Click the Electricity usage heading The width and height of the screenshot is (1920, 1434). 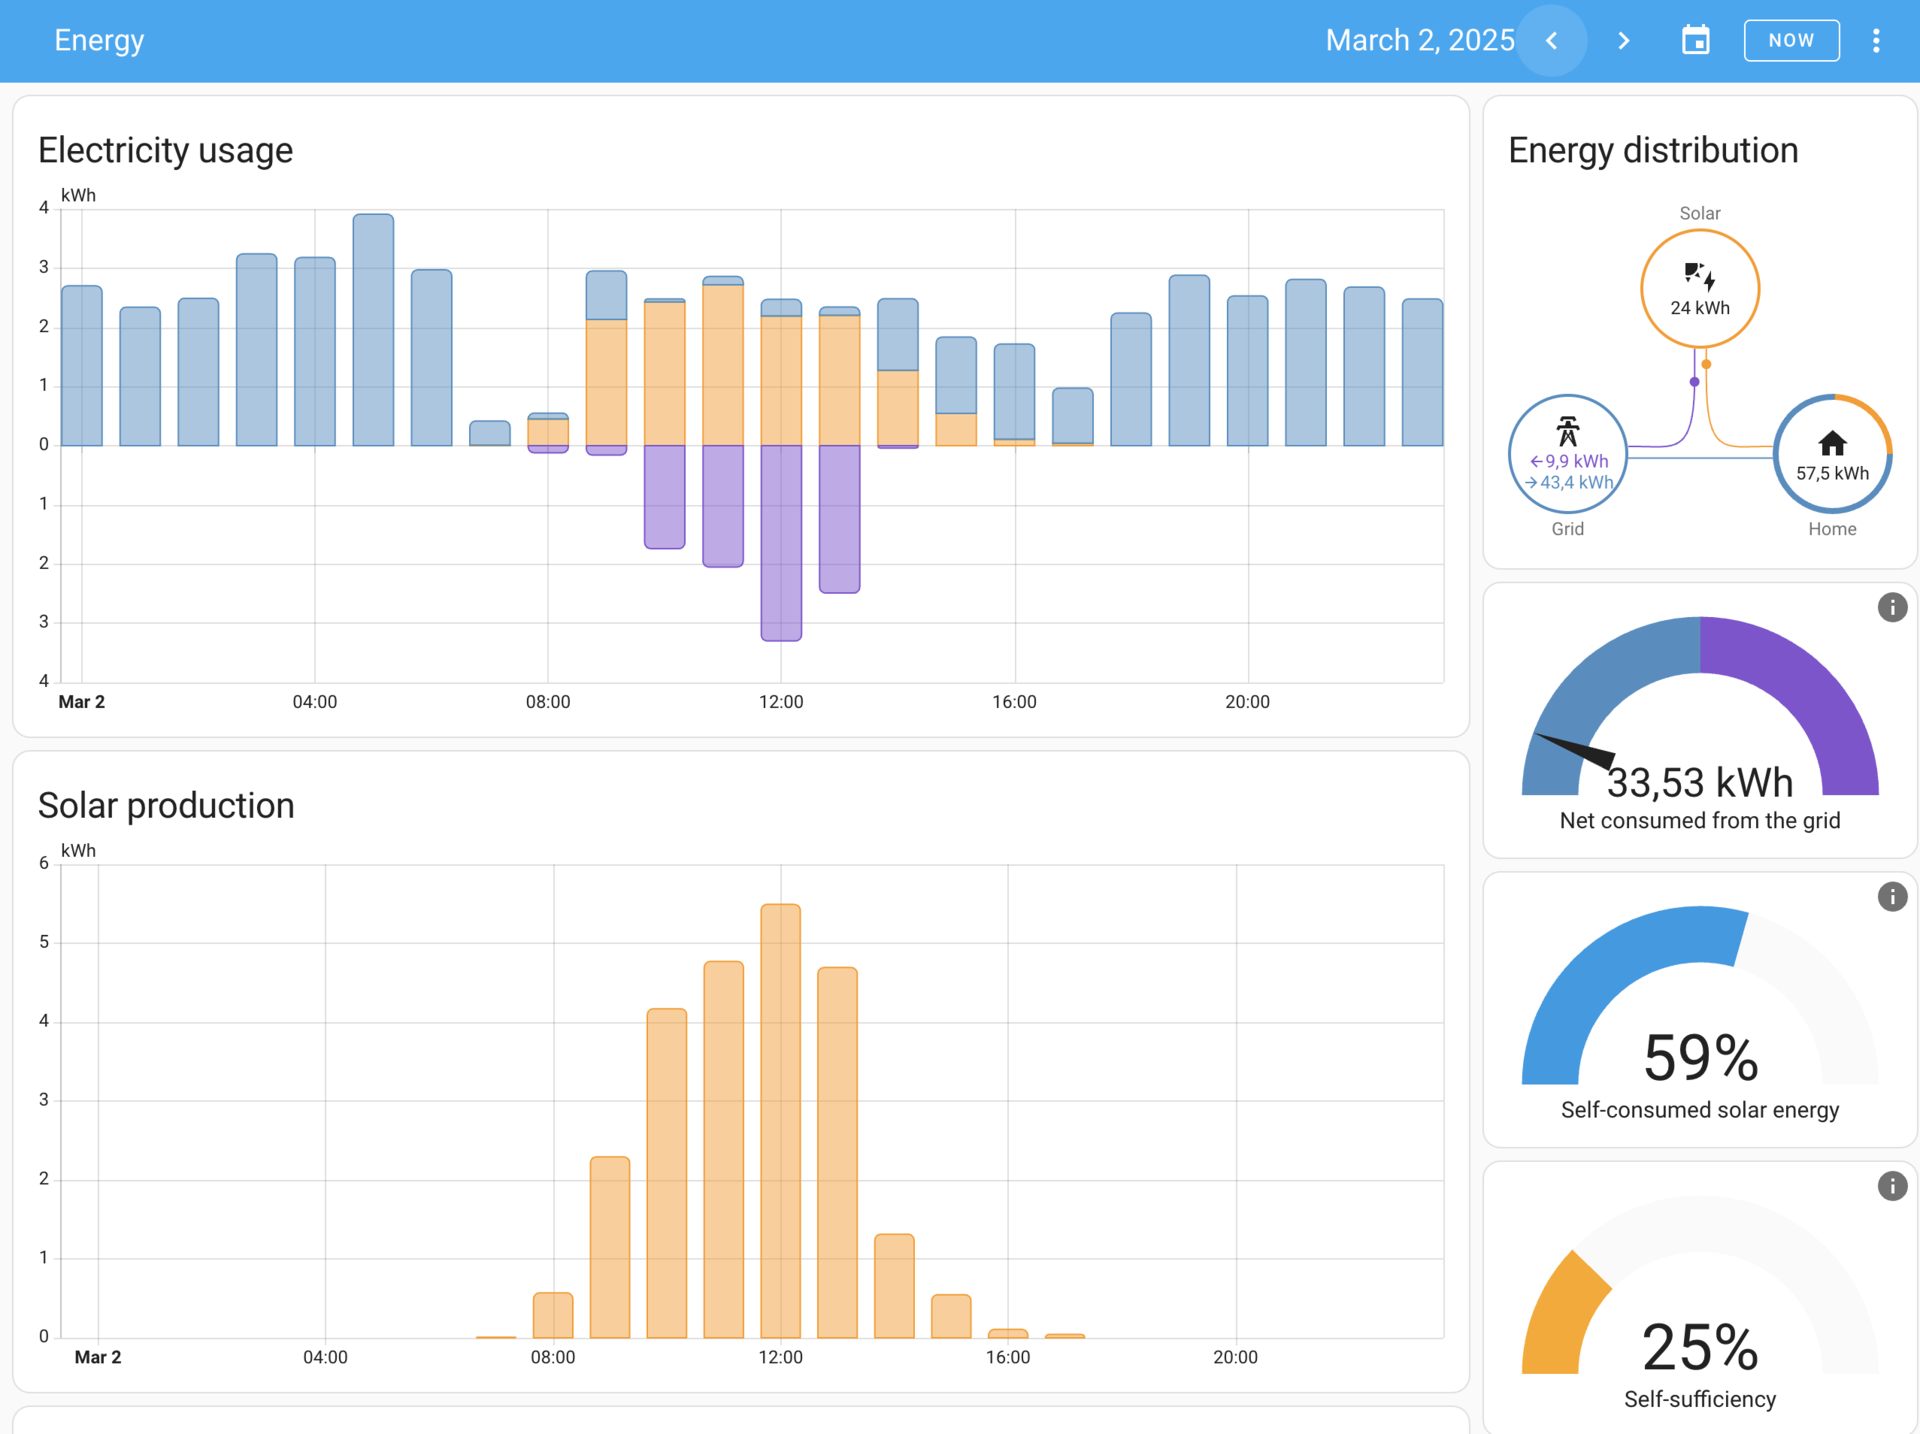(166, 150)
